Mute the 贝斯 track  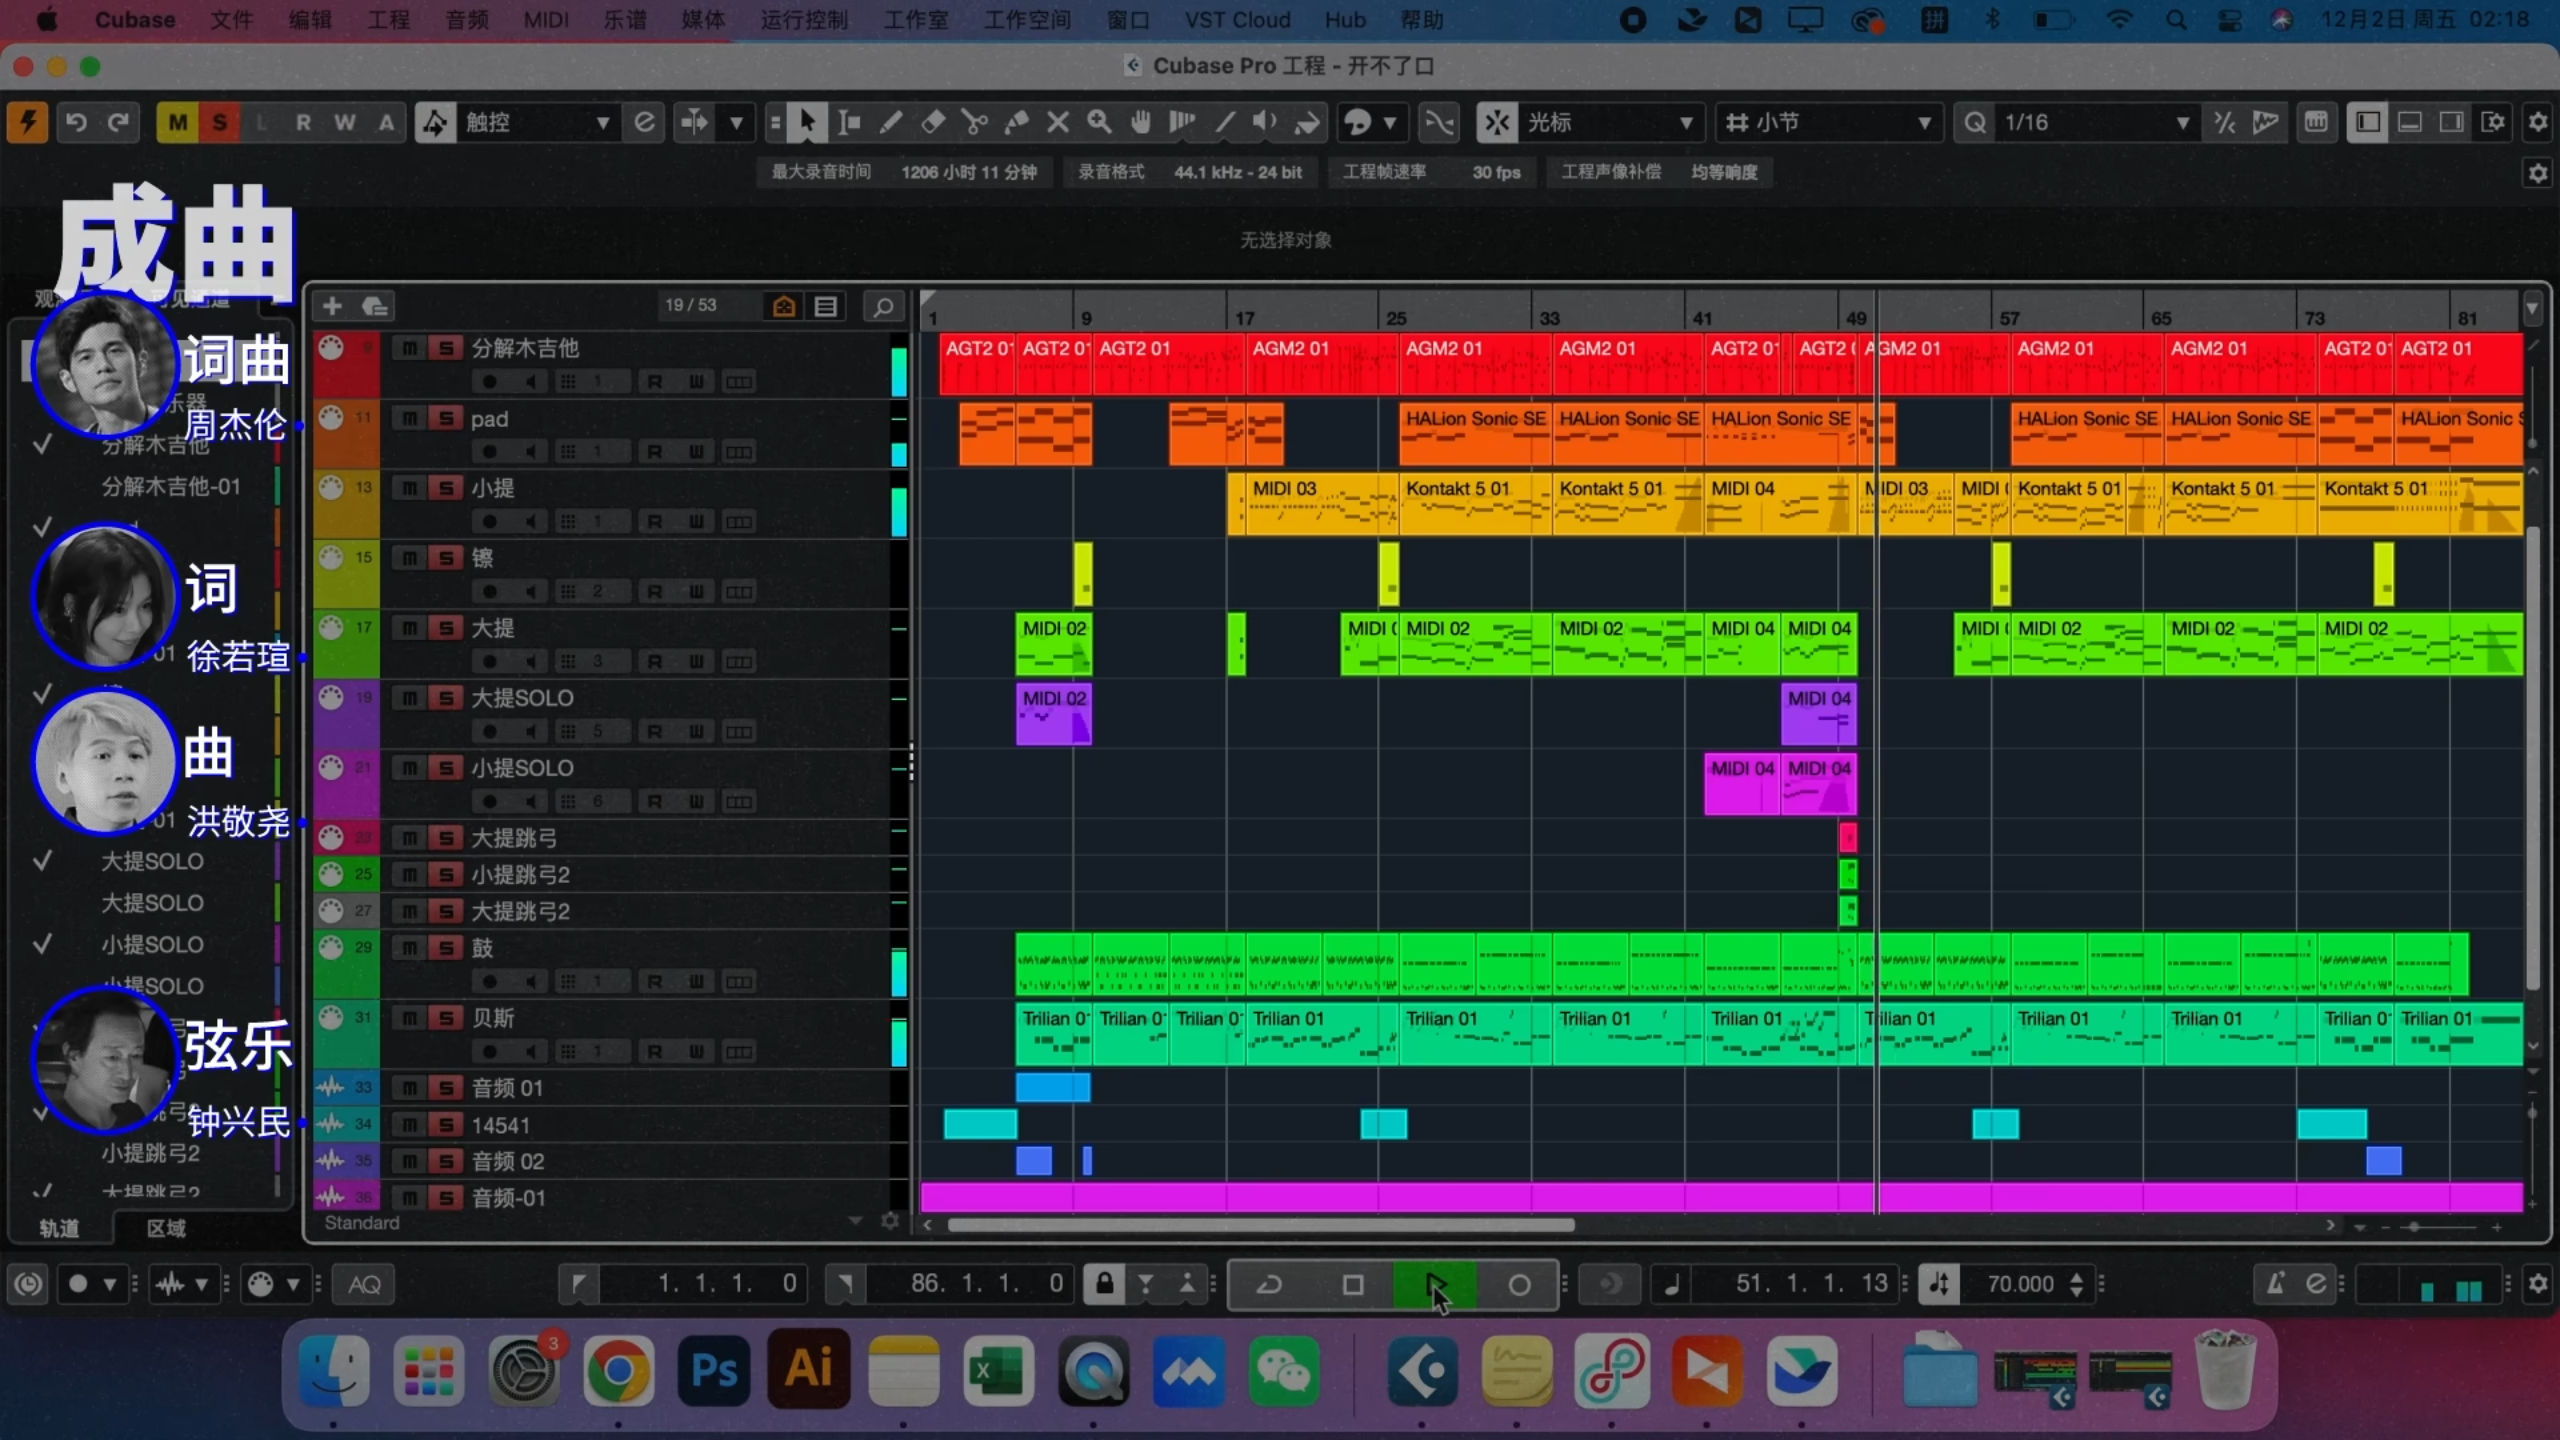coord(408,1018)
